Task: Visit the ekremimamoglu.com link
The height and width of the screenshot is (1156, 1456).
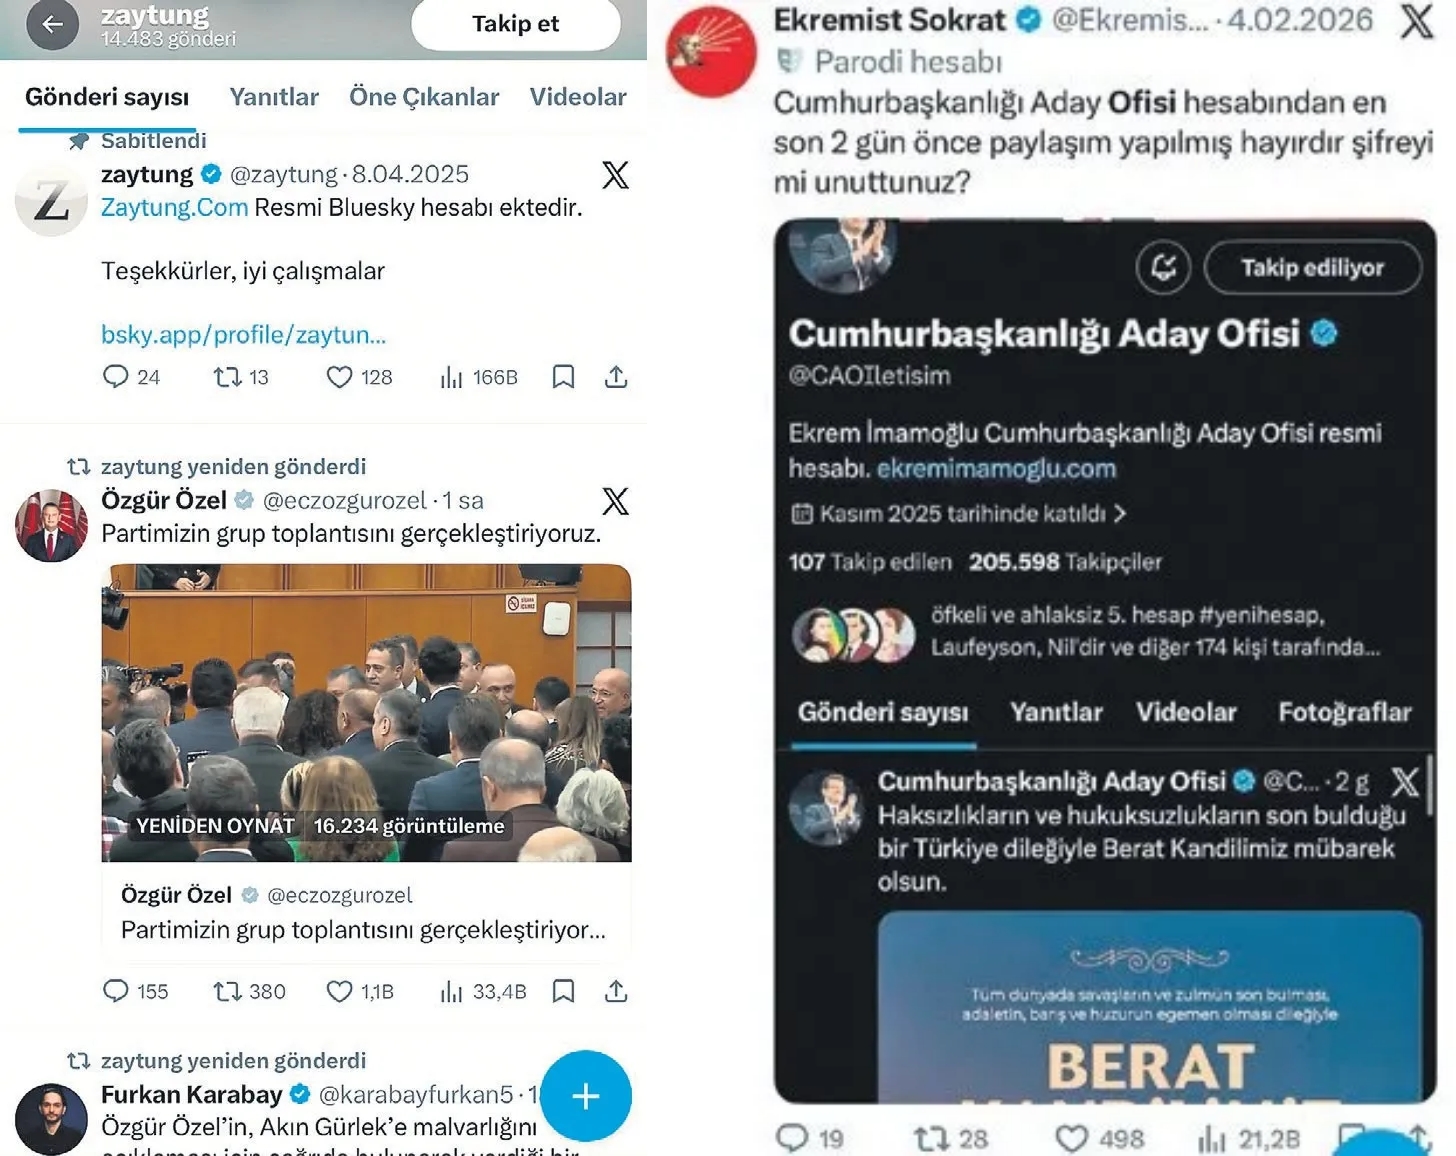Action: click(x=996, y=469)
